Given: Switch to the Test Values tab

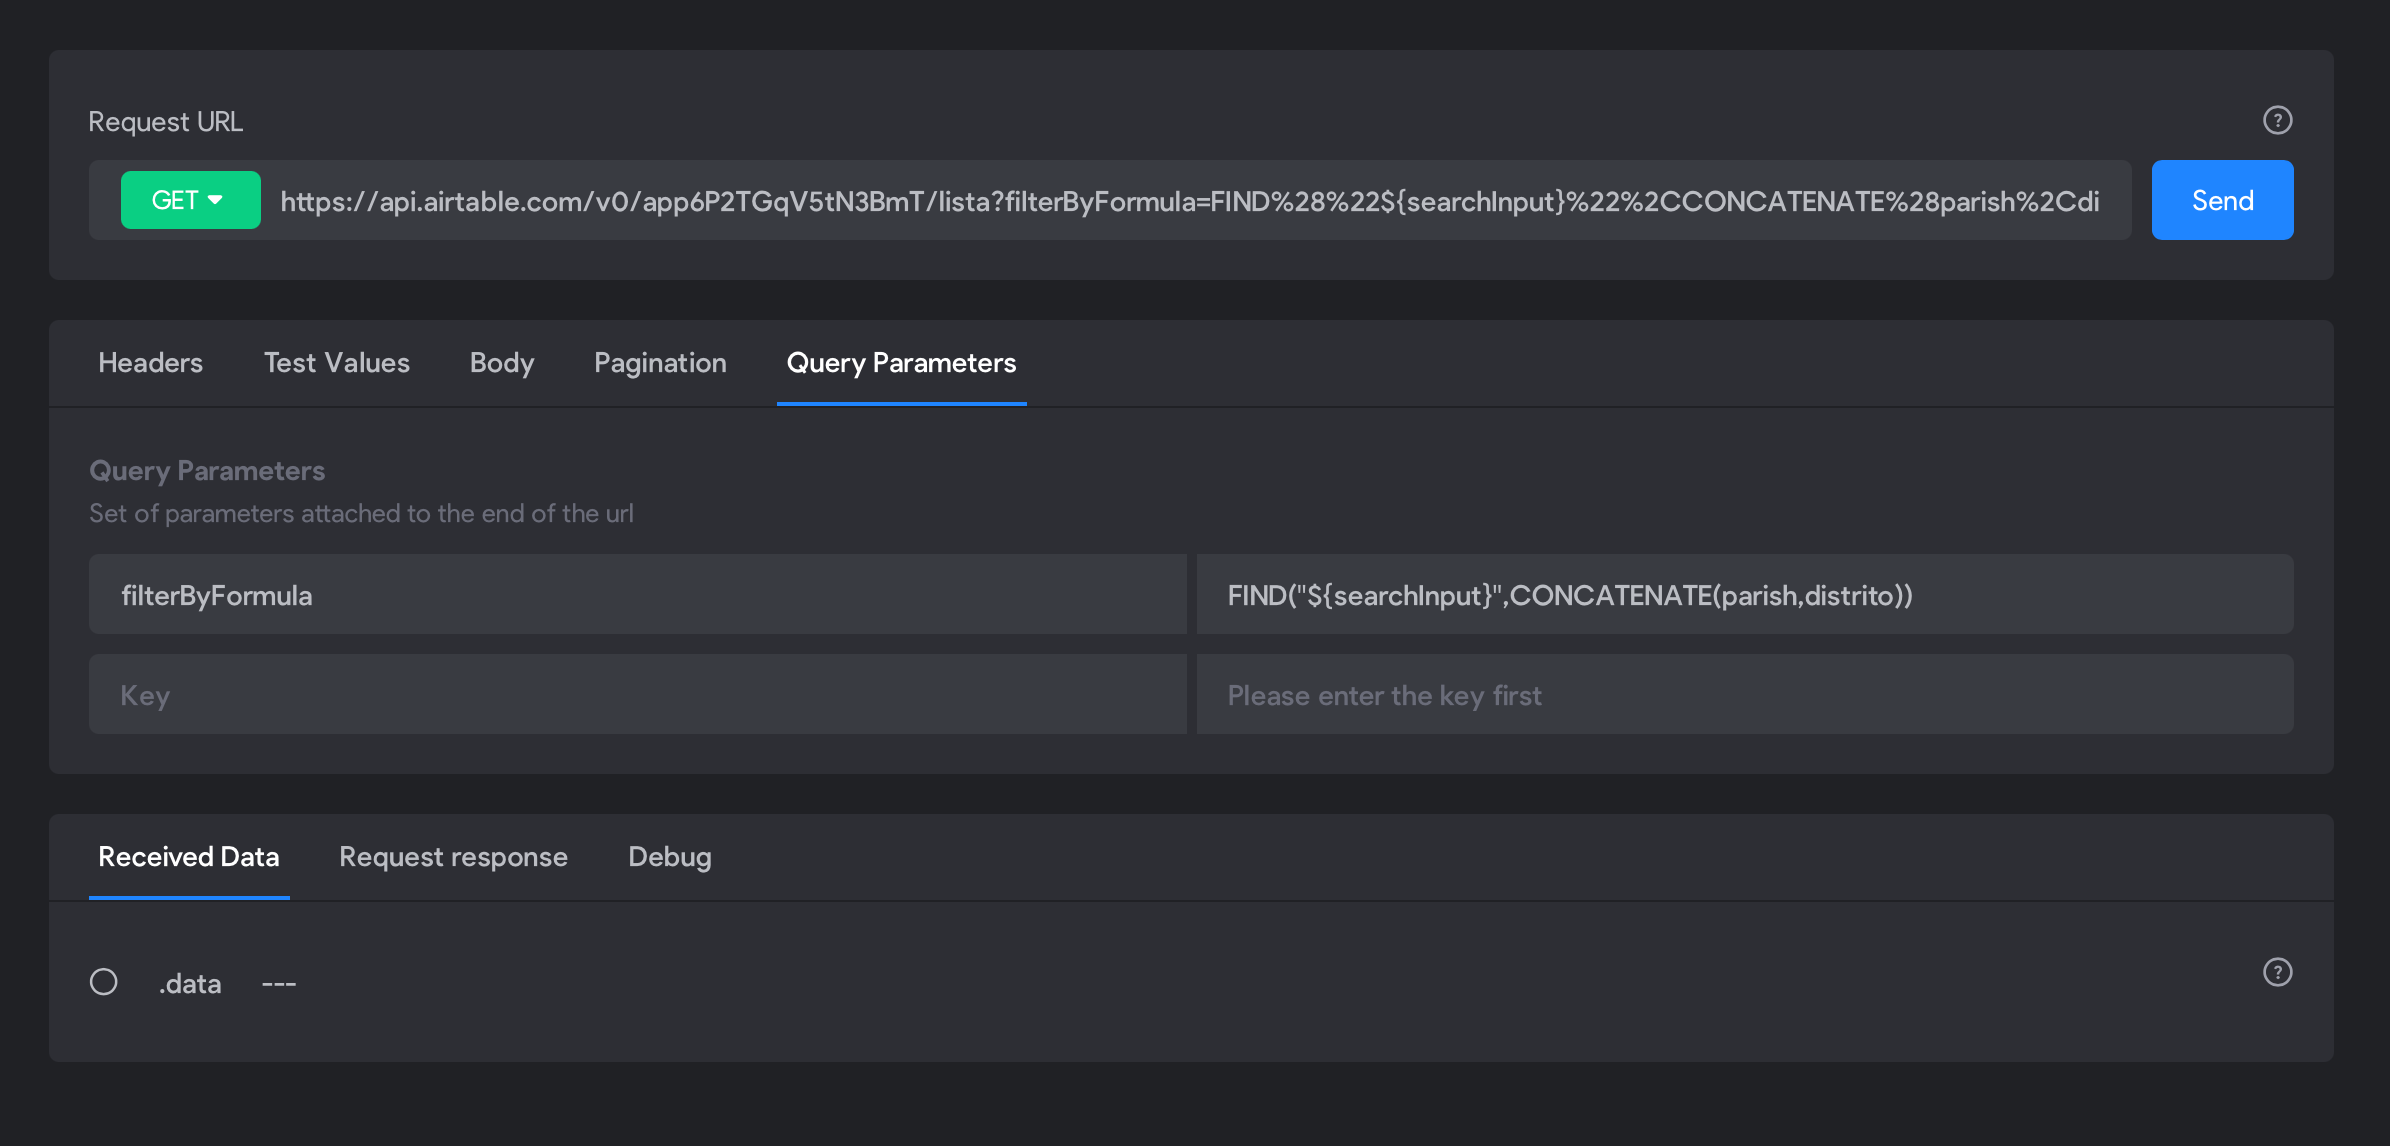Looking at the screenshot, I should click(337, 363).
